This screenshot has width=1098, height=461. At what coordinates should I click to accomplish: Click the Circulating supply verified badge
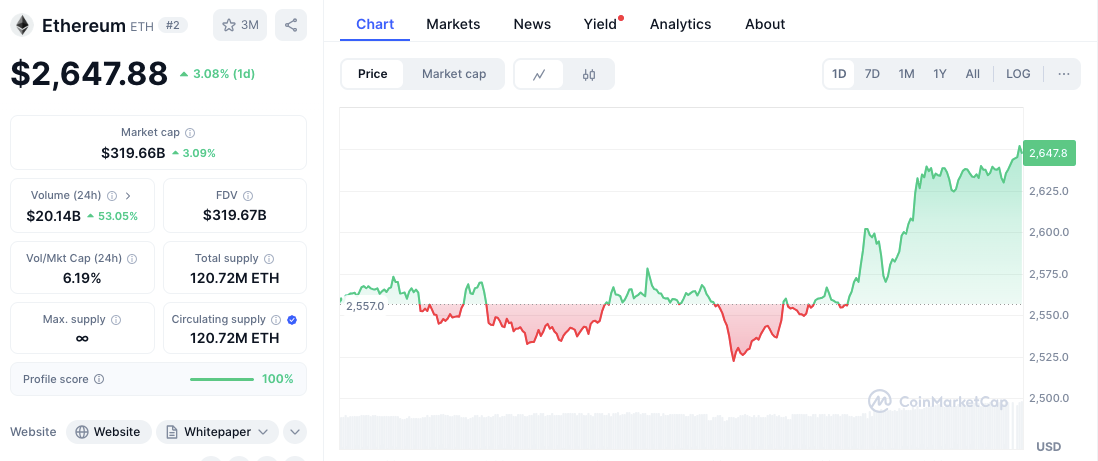click(x=292, y=320)
